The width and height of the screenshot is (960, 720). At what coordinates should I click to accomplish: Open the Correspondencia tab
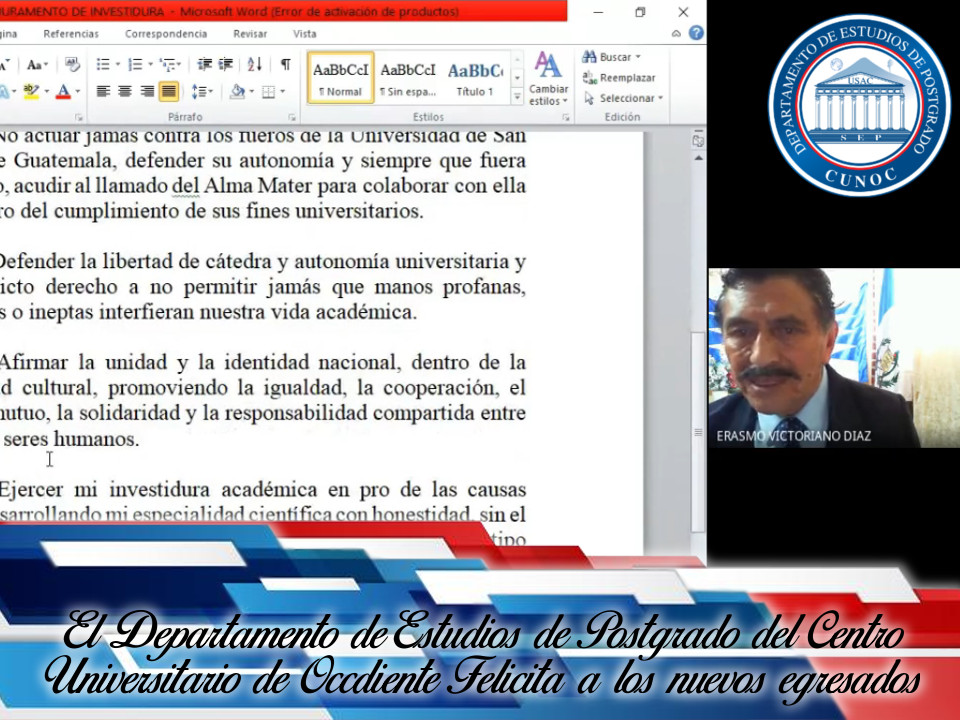click(166, 34)
